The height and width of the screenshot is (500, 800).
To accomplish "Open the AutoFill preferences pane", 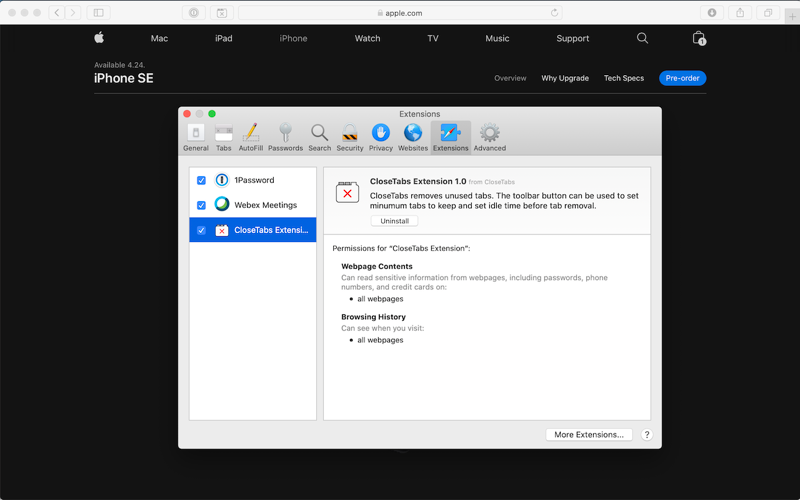I will click(x=251, y=138).
